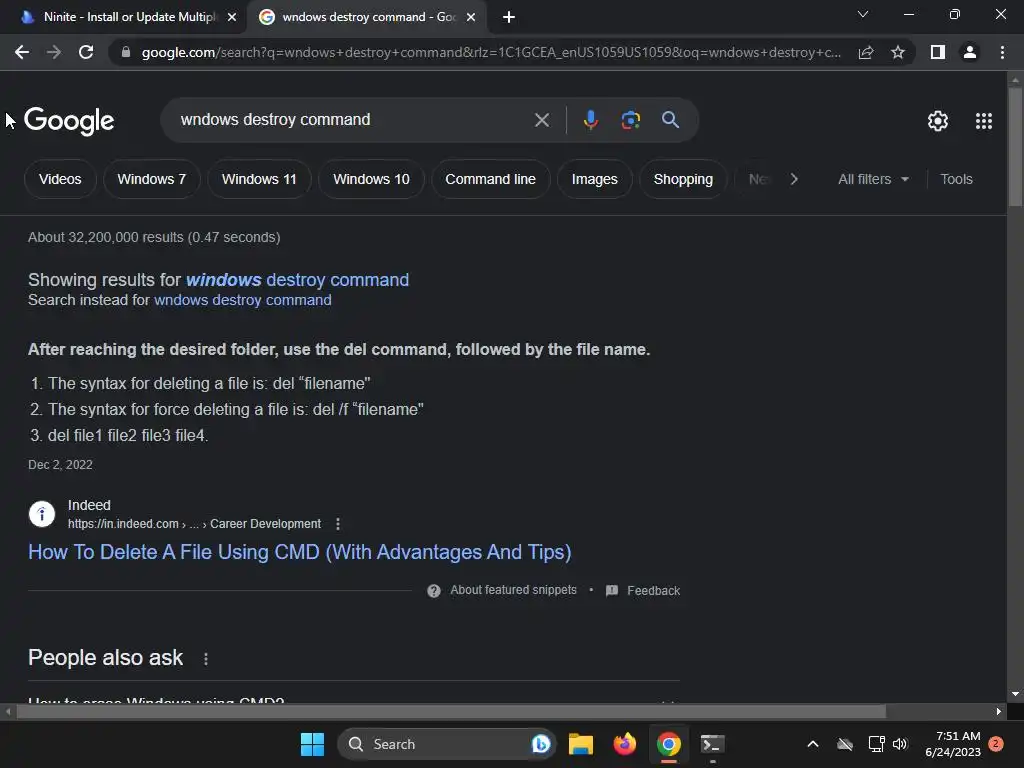Filter results by Command line
The height and width of the screenshot is (768, 1024).
coord(490,179)
